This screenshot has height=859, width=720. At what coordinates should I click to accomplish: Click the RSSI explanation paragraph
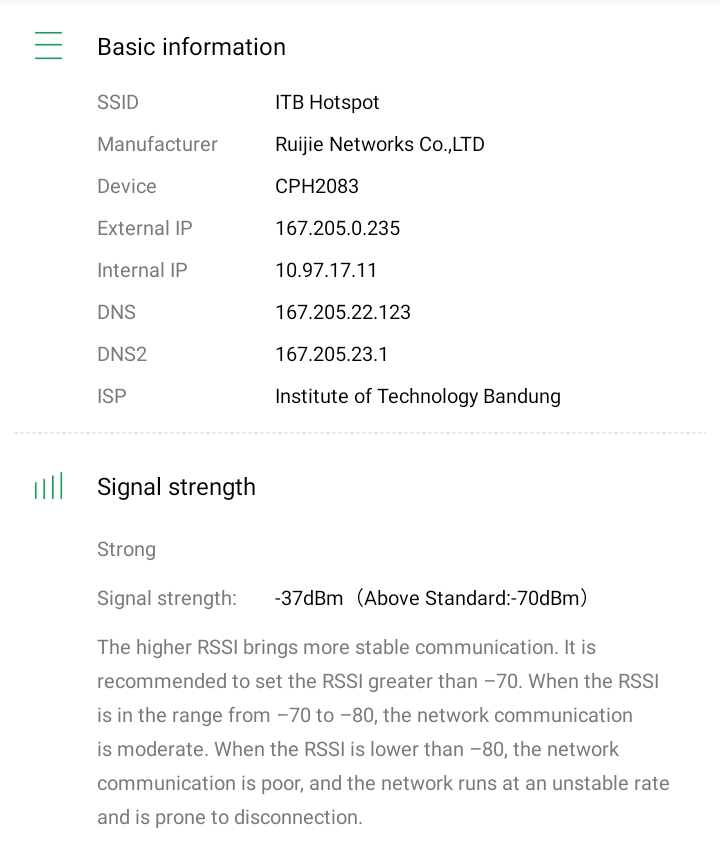point(383,732)
